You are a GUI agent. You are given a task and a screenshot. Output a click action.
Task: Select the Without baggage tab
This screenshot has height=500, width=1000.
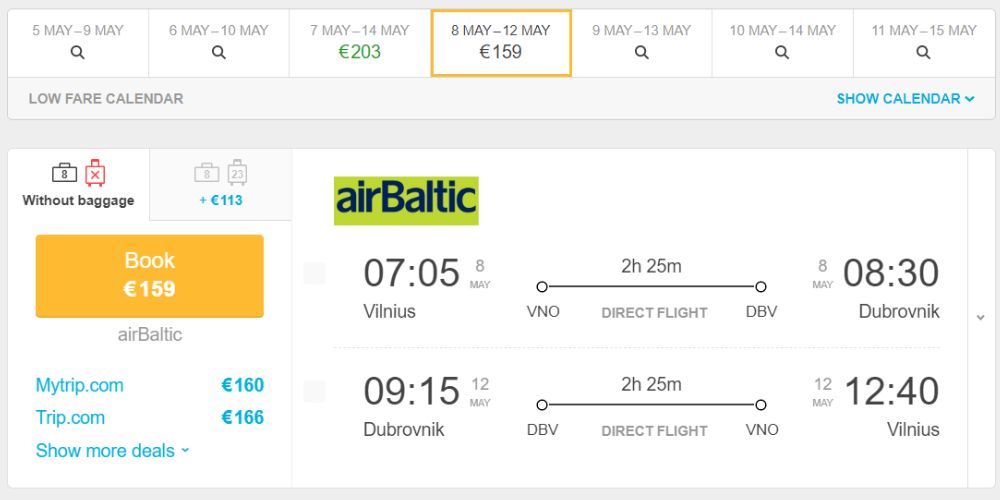pos(78,184)
